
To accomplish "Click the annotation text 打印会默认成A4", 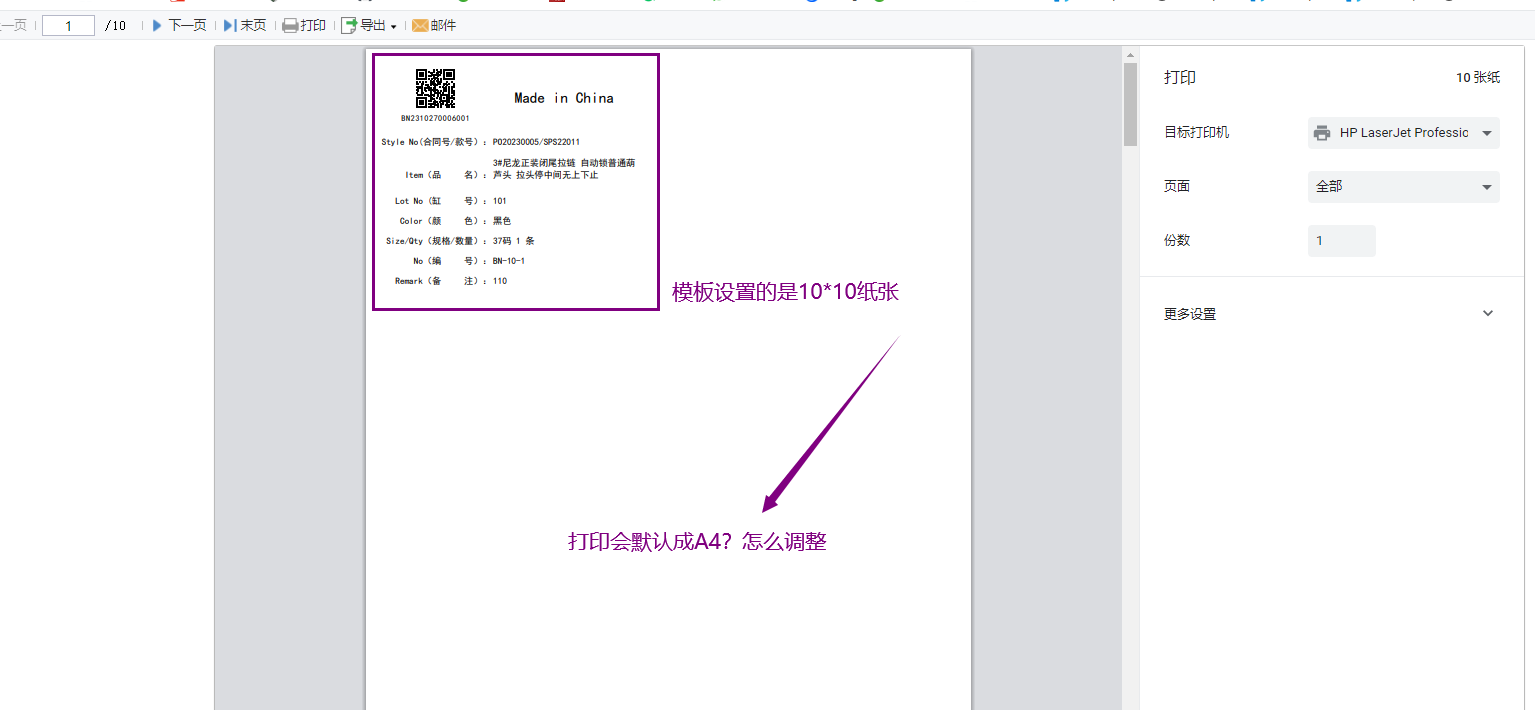I will [697, 542].
